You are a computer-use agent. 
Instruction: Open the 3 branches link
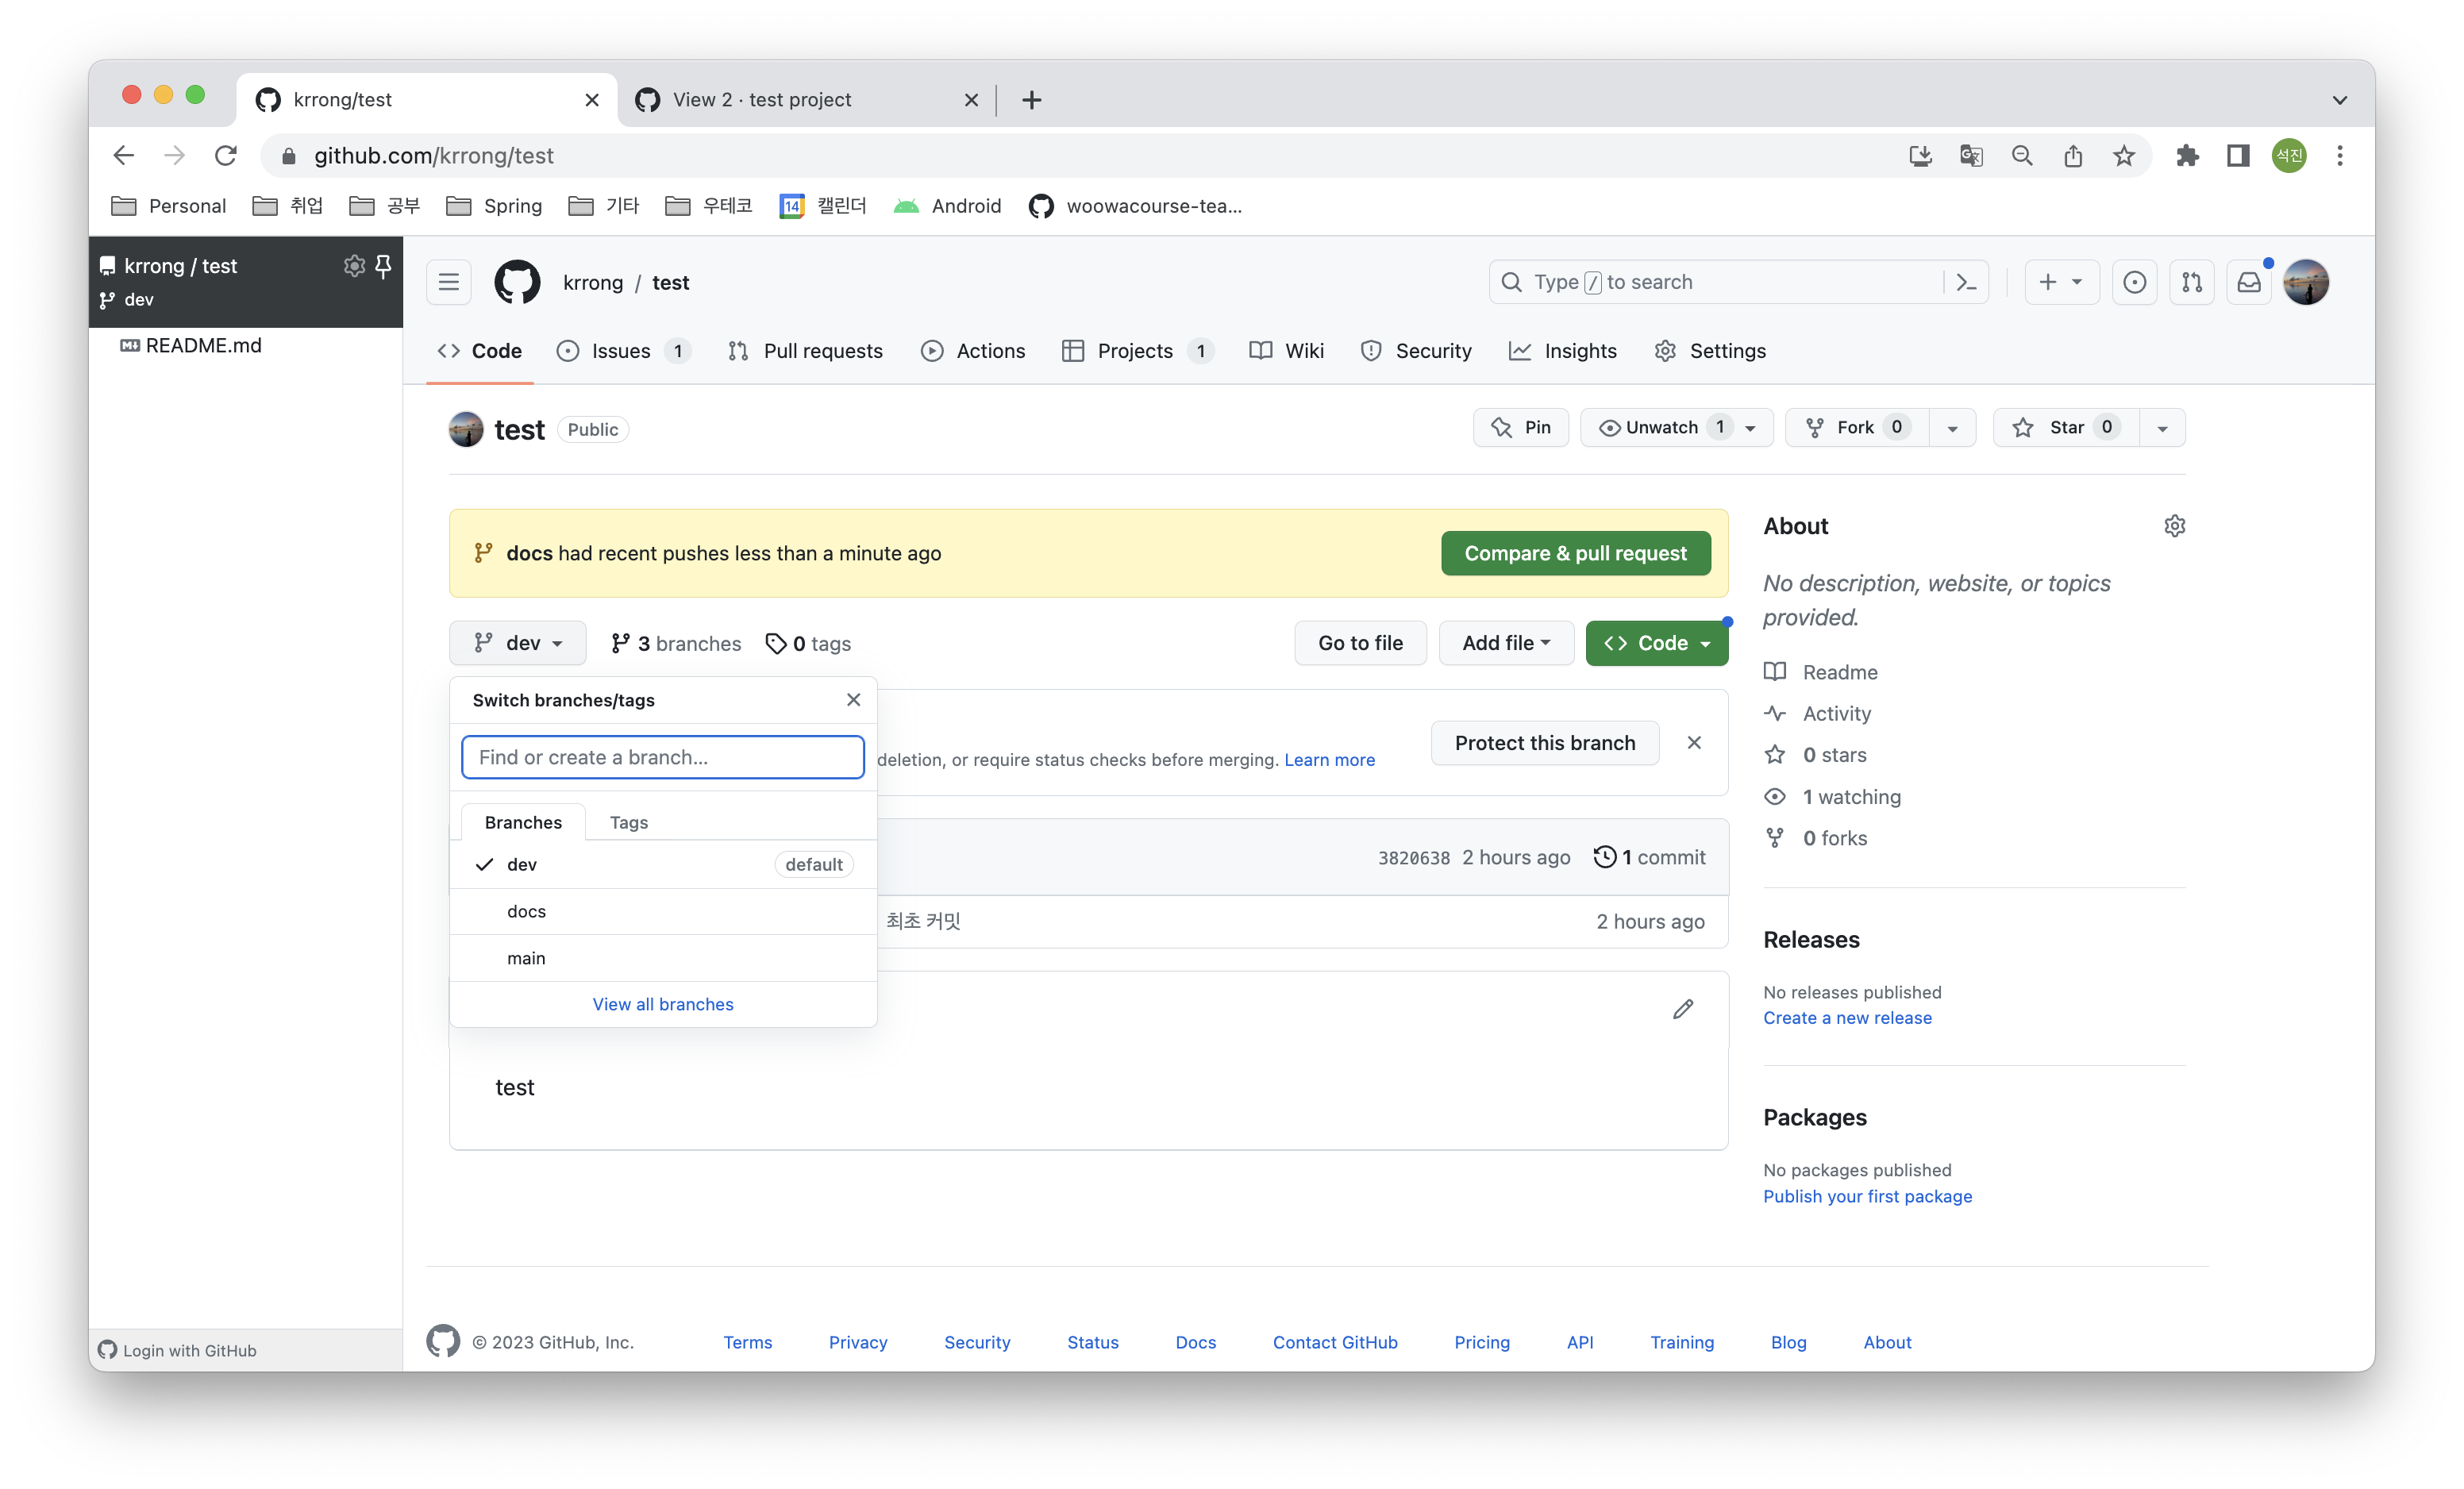coord(676,643)
